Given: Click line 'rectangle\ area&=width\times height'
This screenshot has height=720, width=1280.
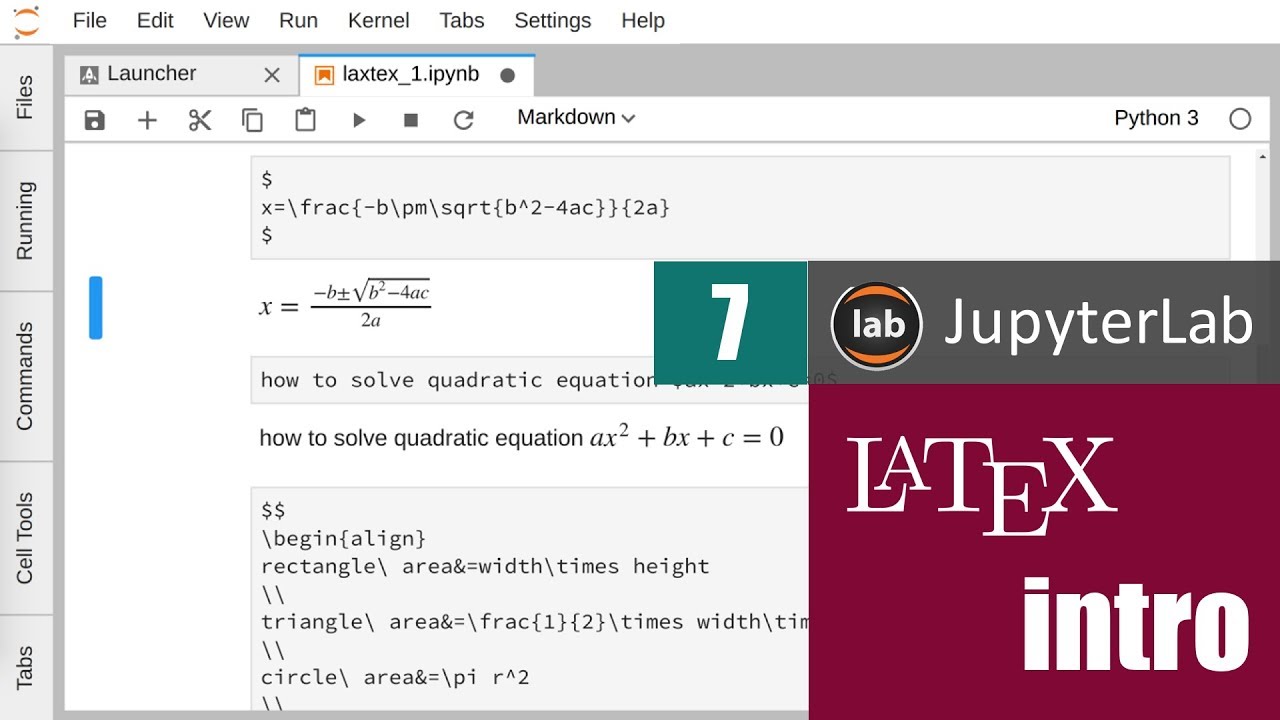Looking at the screenshot, I should [x=485, y=566].
